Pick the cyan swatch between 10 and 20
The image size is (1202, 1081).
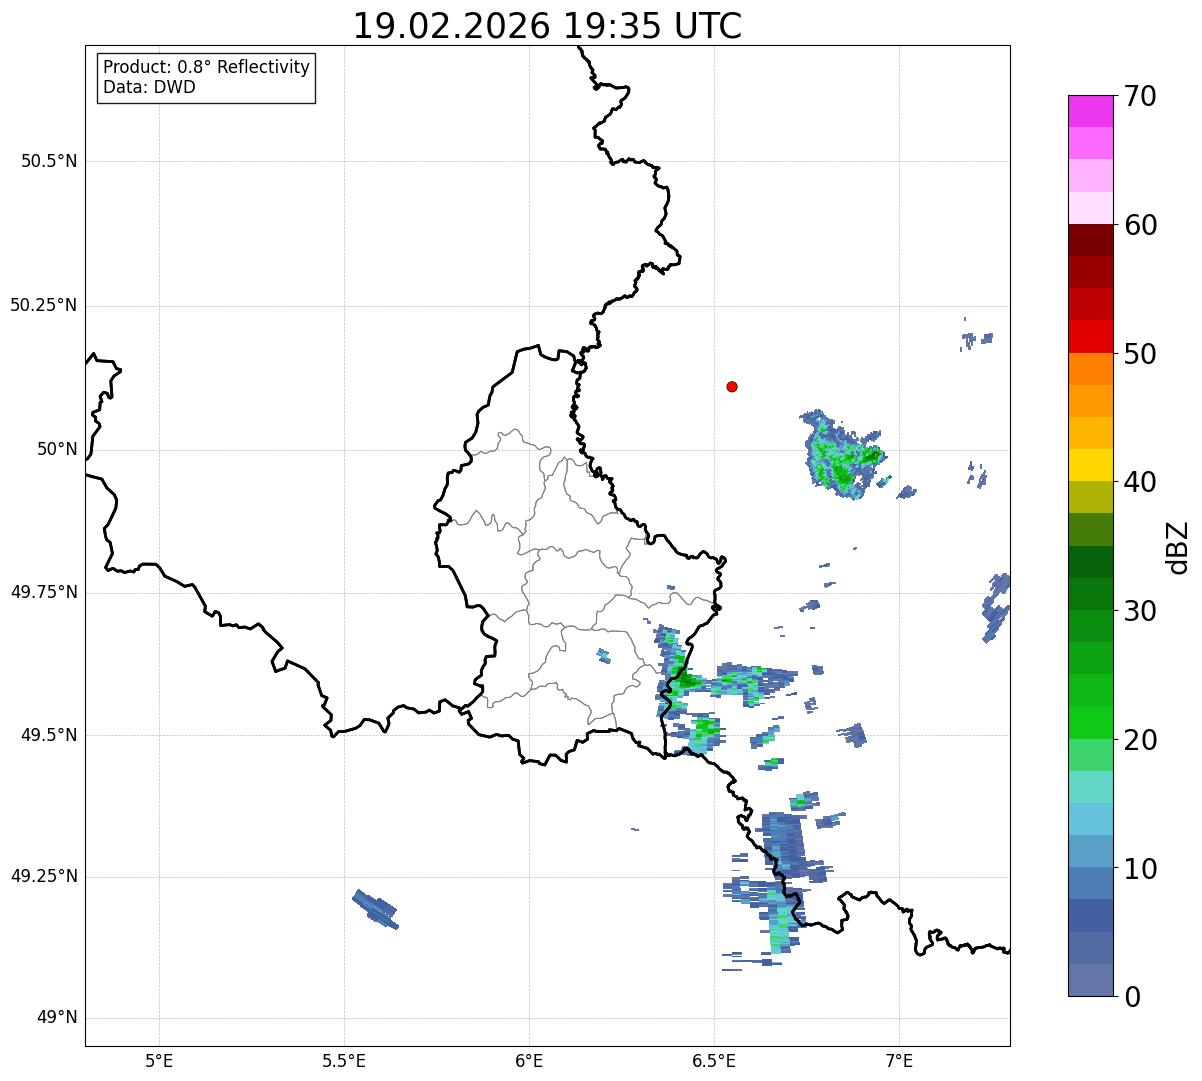tap(1090, 819)
